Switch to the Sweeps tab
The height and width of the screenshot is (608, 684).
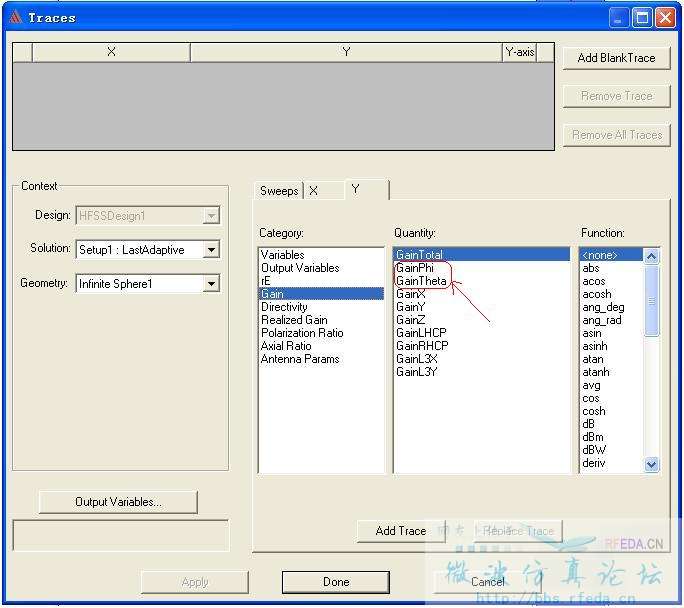[x=279, y=191]
